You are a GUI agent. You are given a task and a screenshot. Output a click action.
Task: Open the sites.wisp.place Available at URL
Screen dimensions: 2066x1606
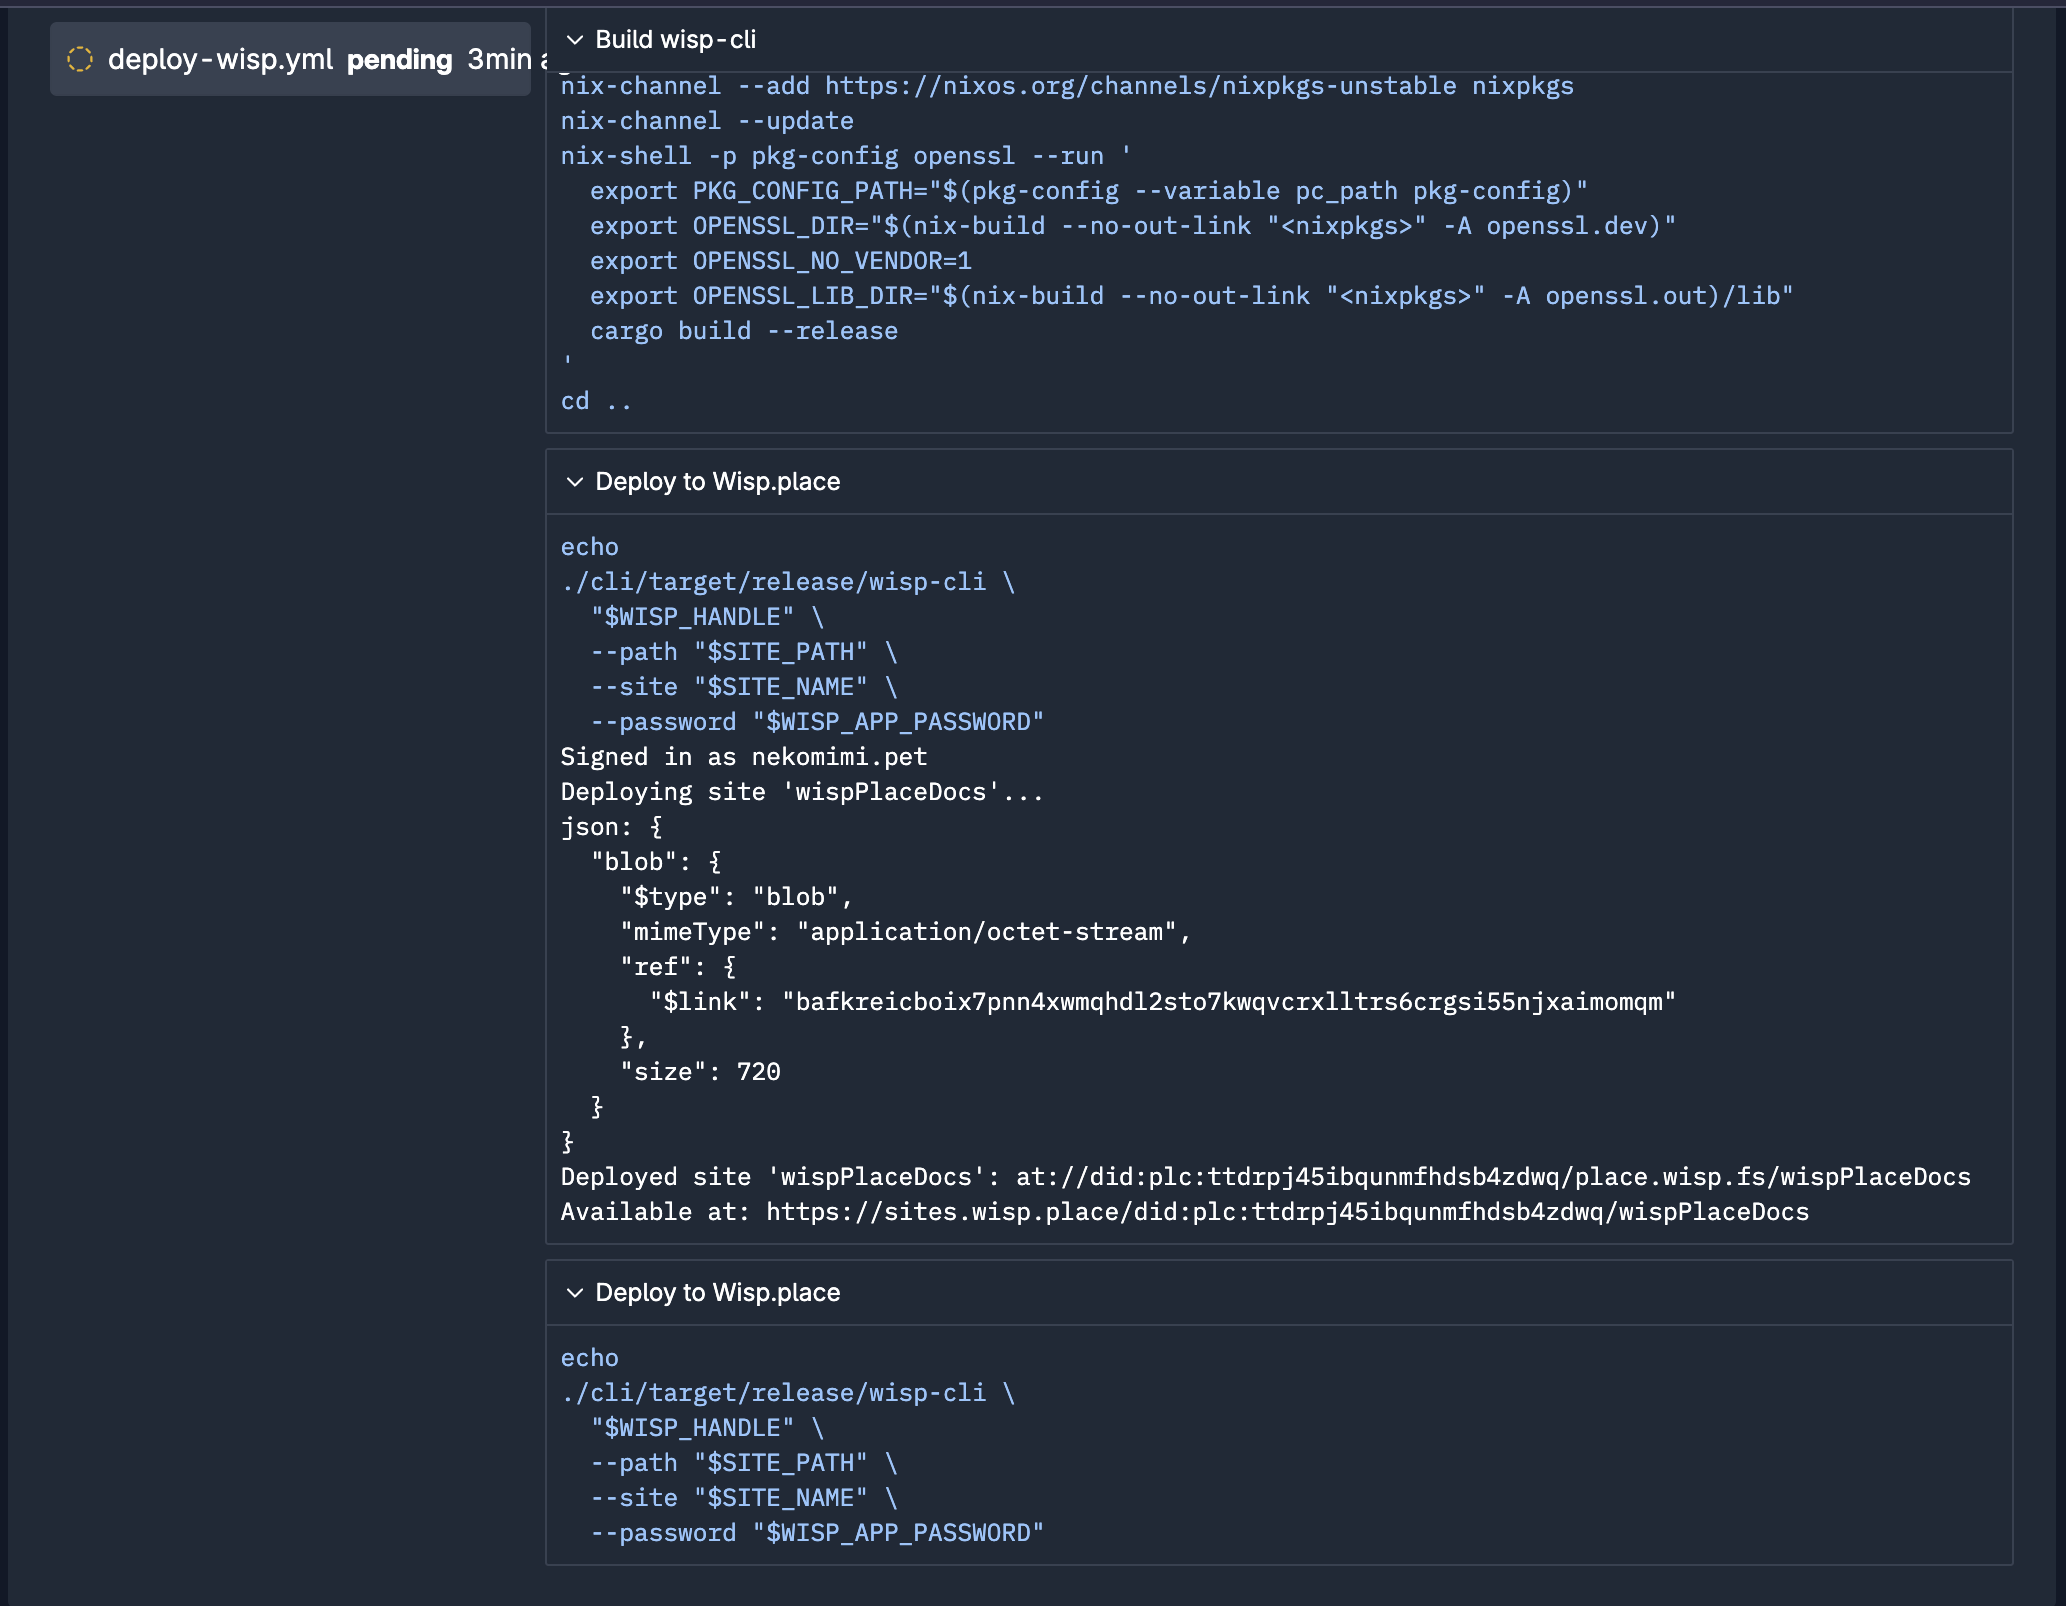1287,1212
